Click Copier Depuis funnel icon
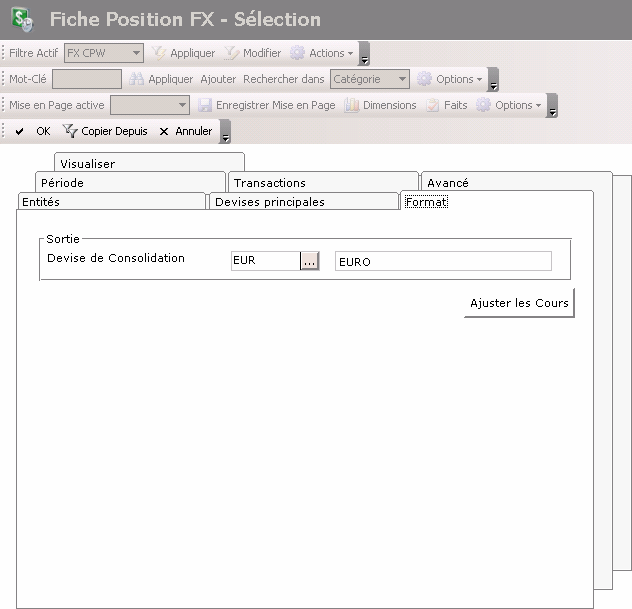Image resolution: width=632 pixels, height=609 pixels. [105, 131]
